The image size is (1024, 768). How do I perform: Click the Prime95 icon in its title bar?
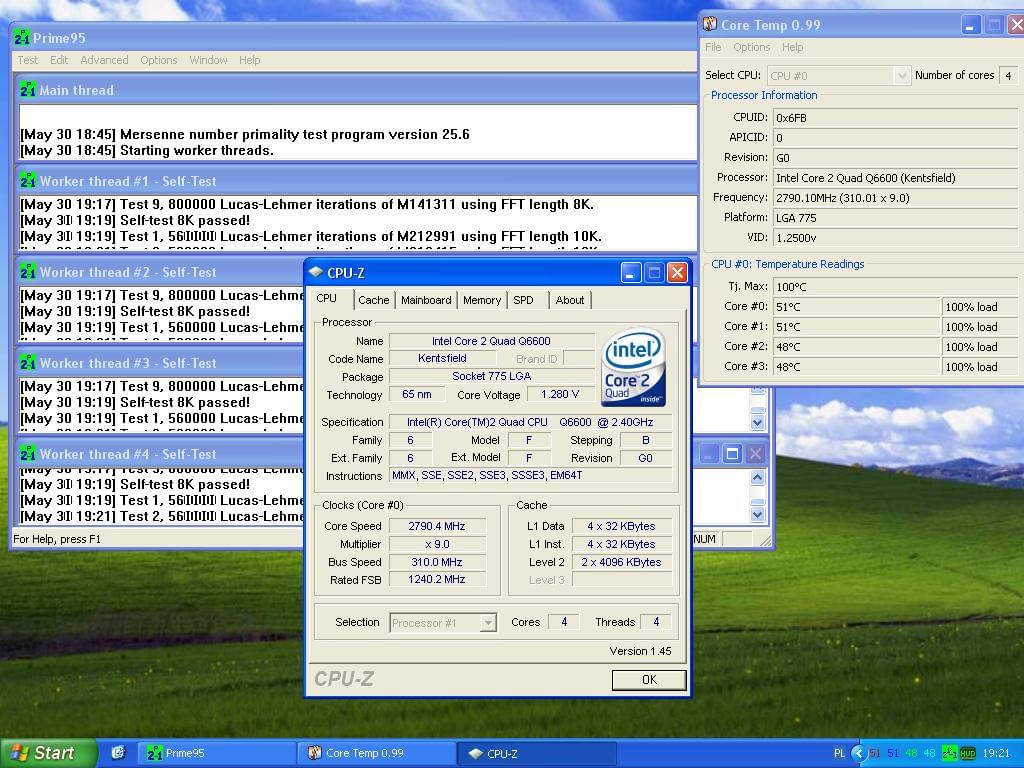[x=22, y=38]
